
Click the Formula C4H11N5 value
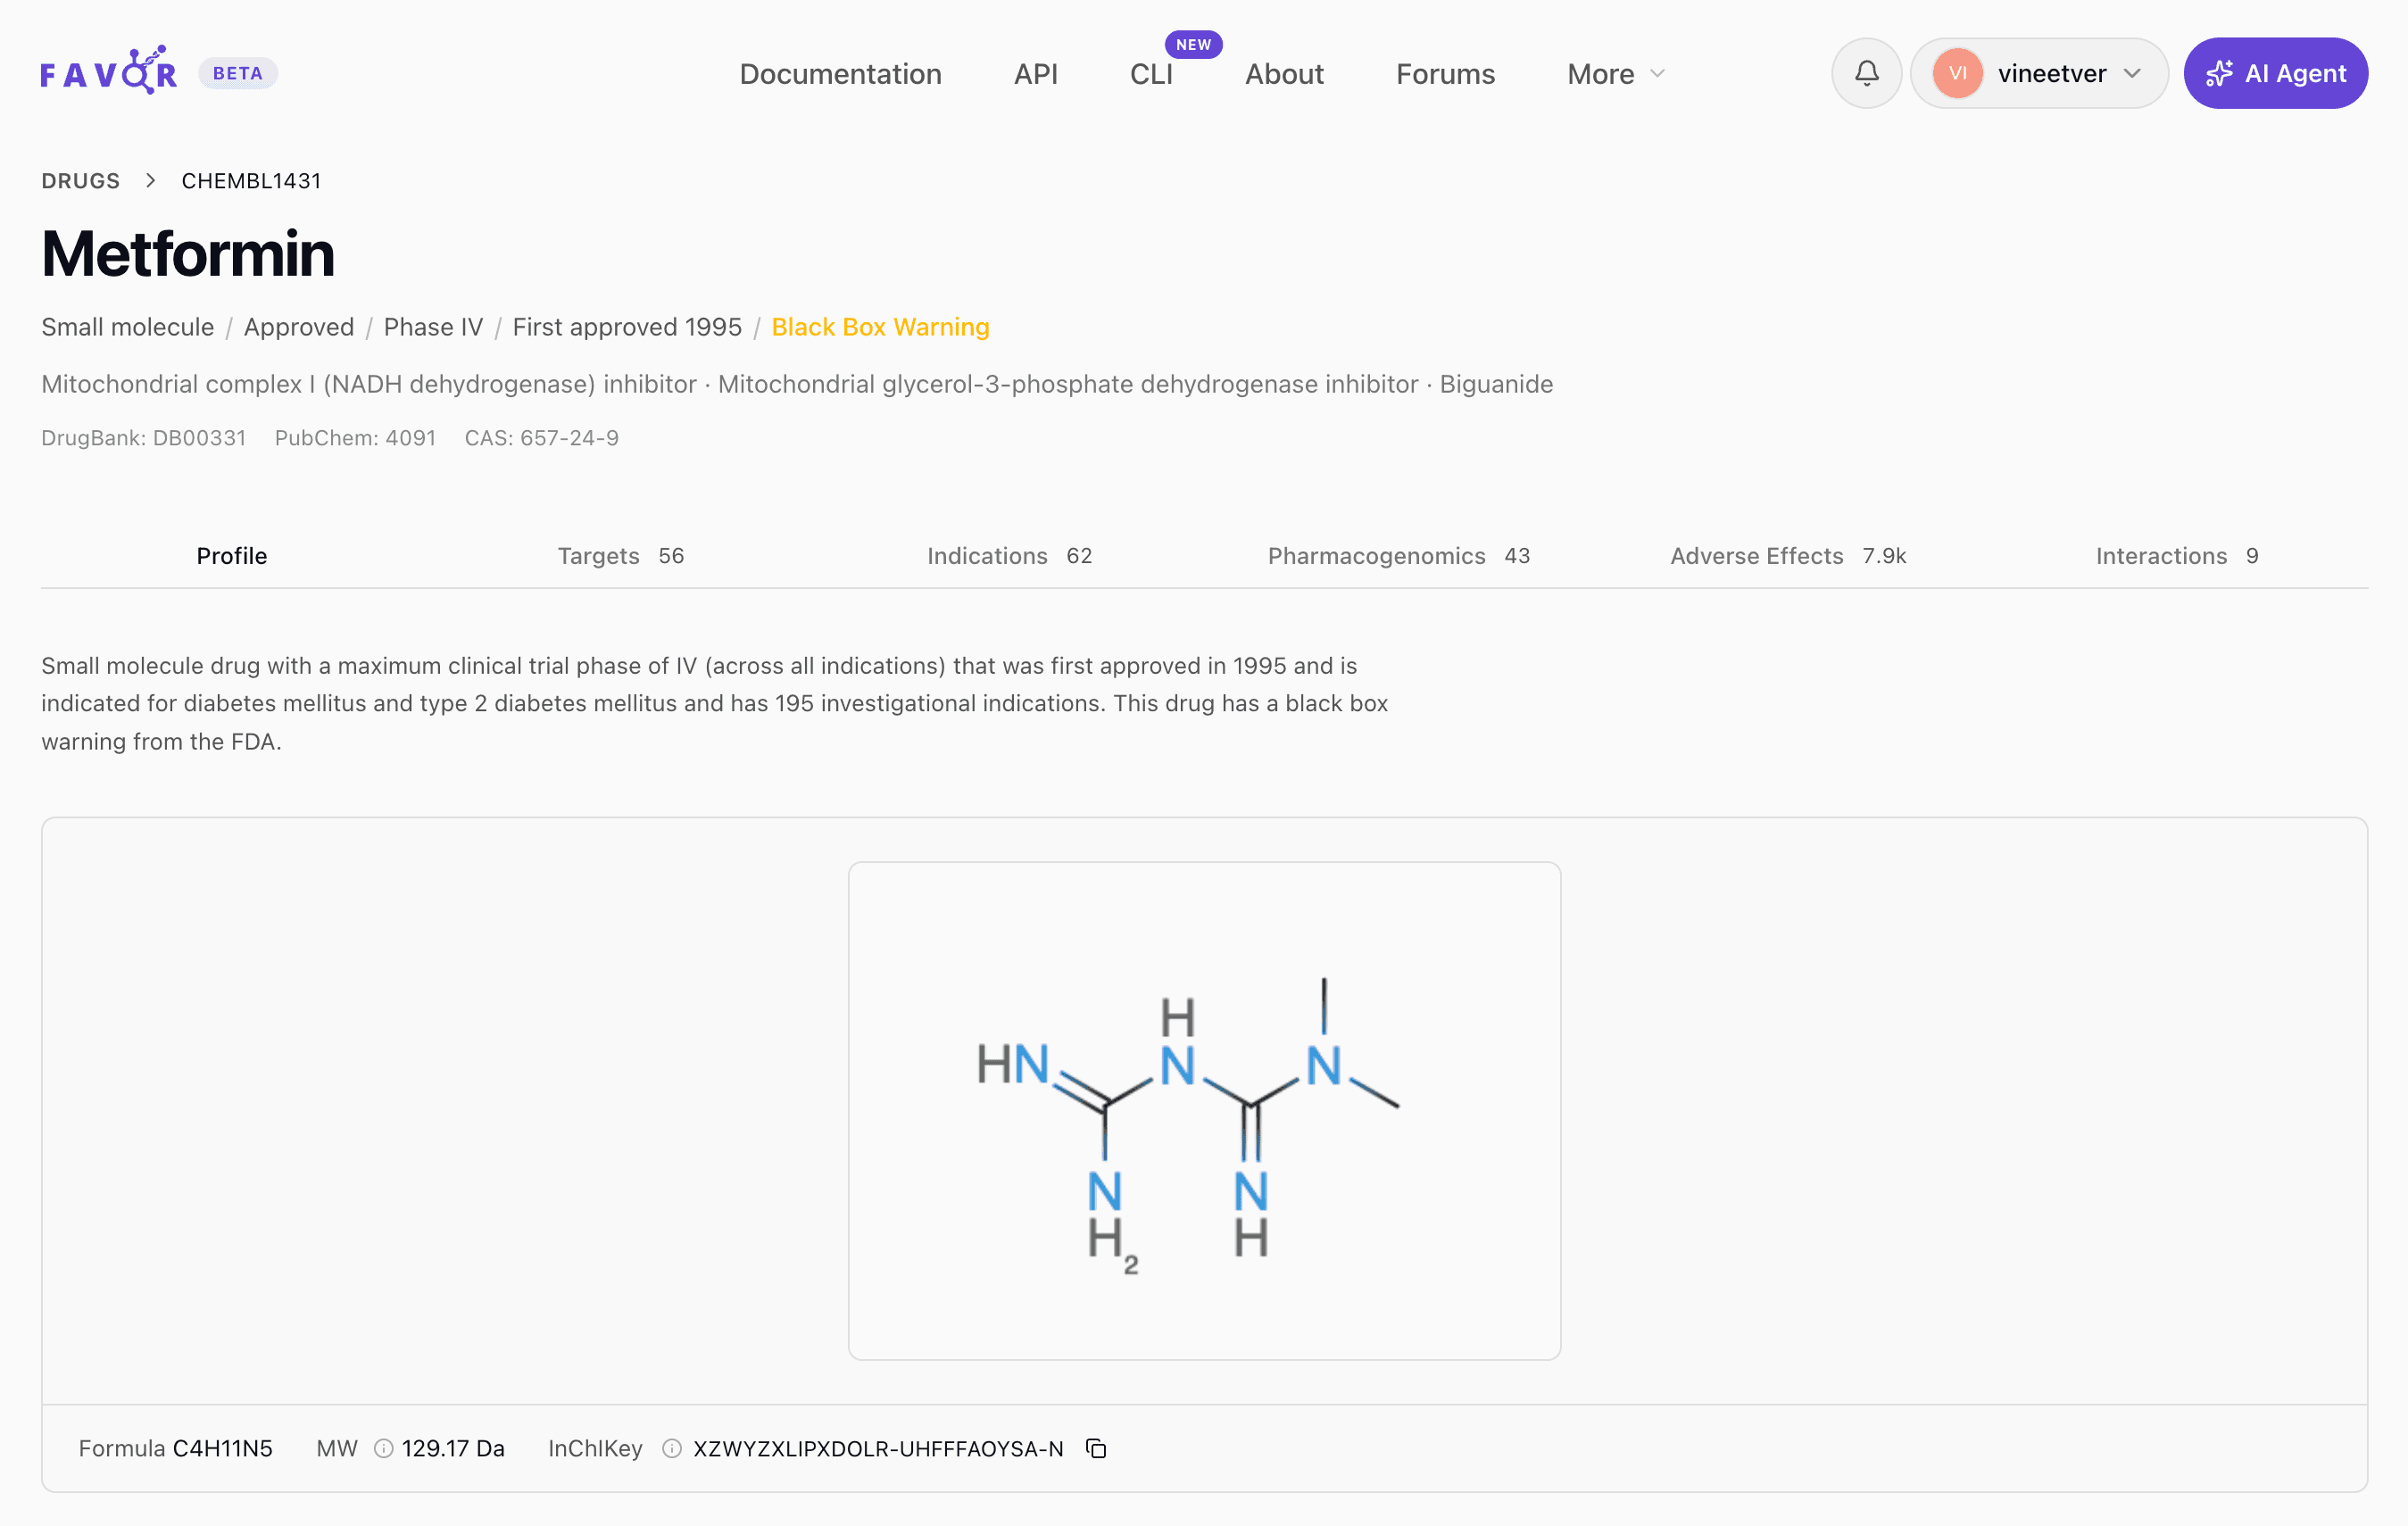(x=222, y=1448)
